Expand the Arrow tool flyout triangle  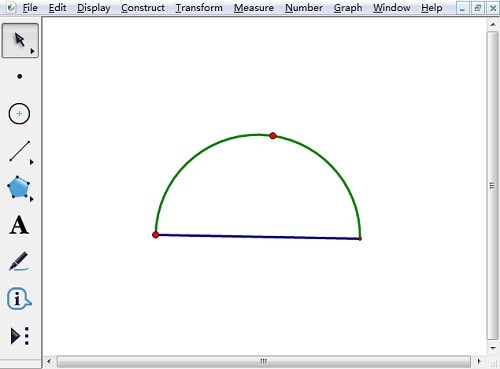click(x=32, y=51)
